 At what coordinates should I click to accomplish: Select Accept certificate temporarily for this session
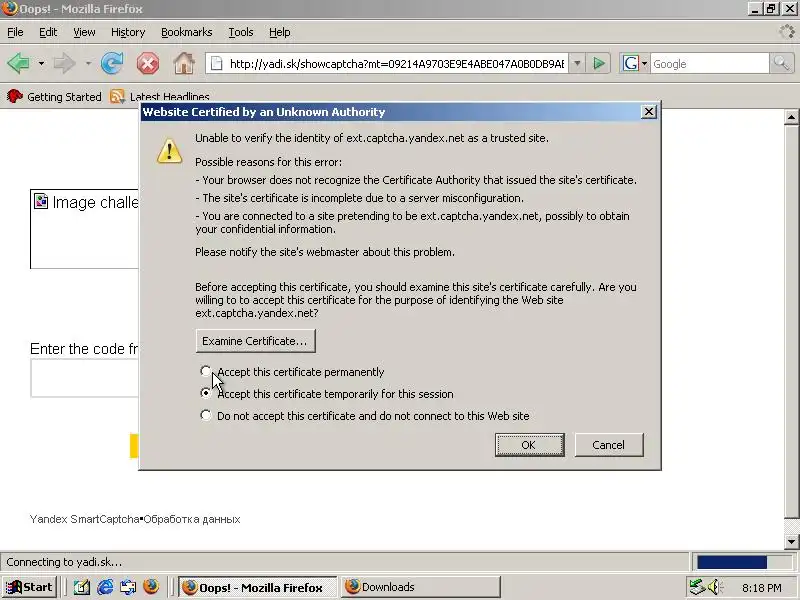(206, 393)
